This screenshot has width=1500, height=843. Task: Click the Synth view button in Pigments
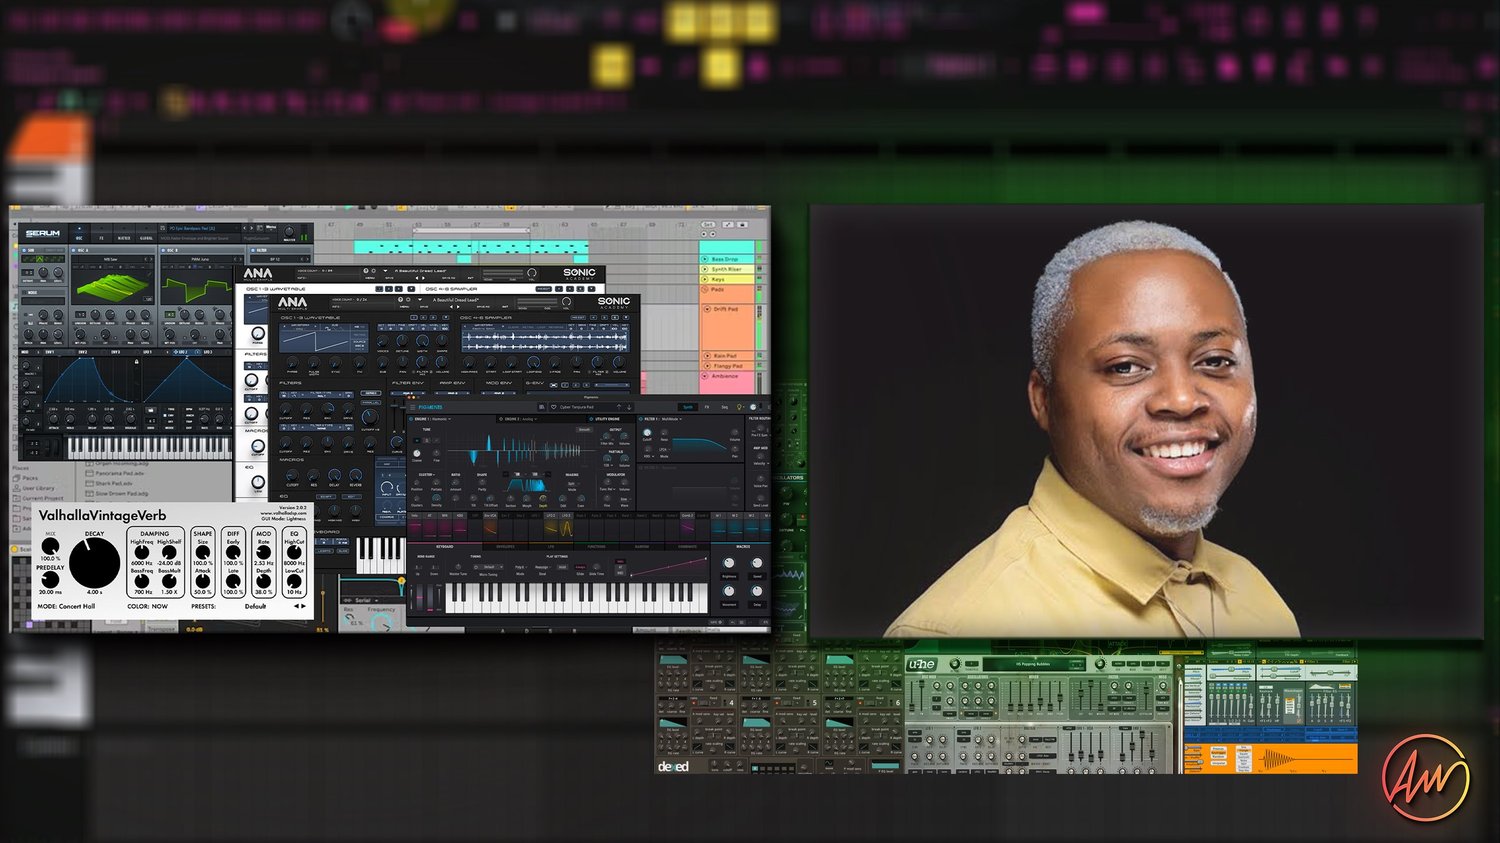(x=688, y=407)
